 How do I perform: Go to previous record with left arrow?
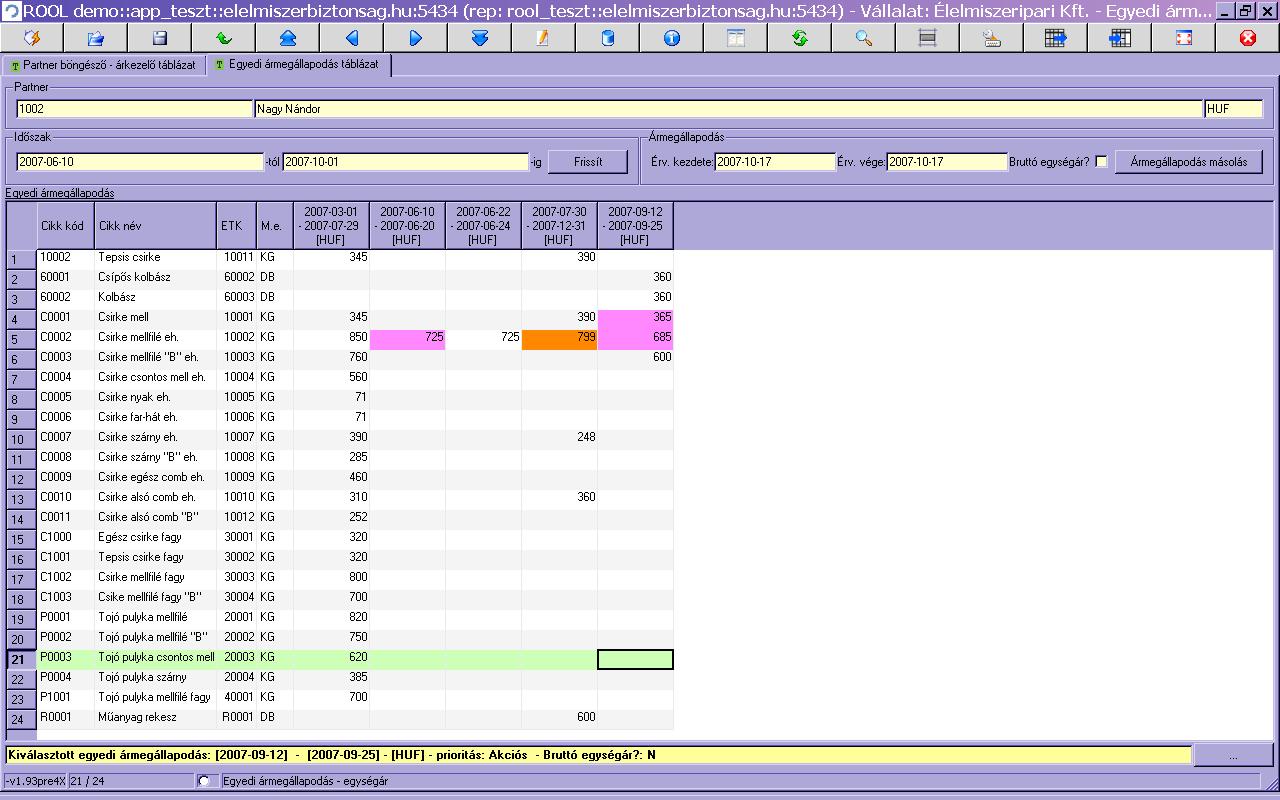(352, 38)
